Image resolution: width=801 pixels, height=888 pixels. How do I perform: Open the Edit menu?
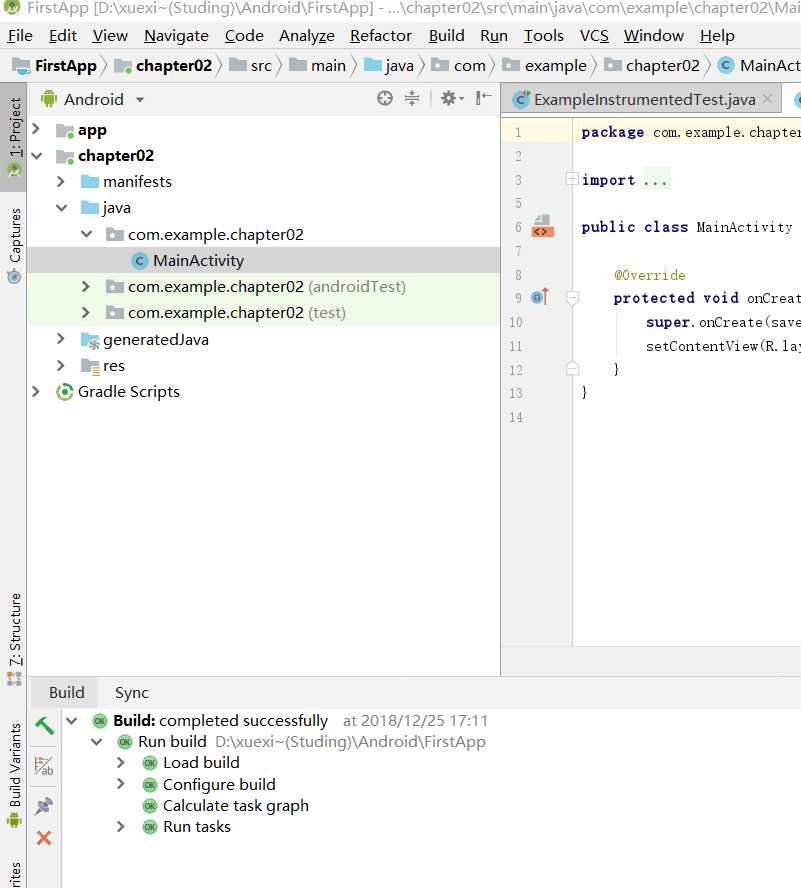point(63,36)
